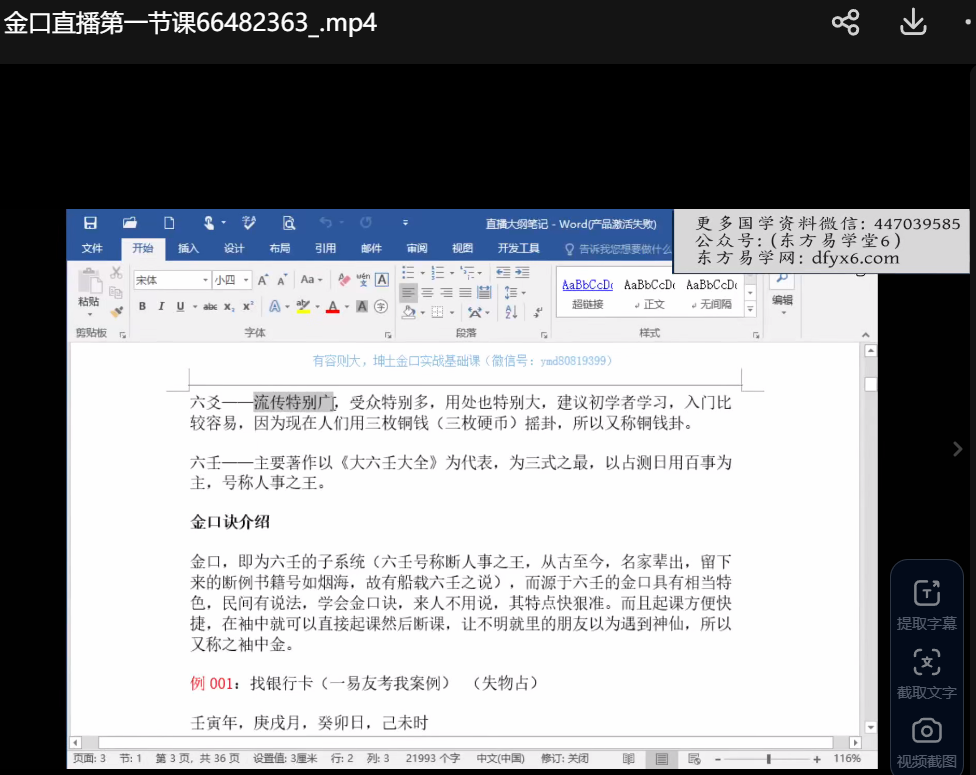976x775 pixels.
Task: Click 截取文字 to capture text
Action: pos(926,673)
